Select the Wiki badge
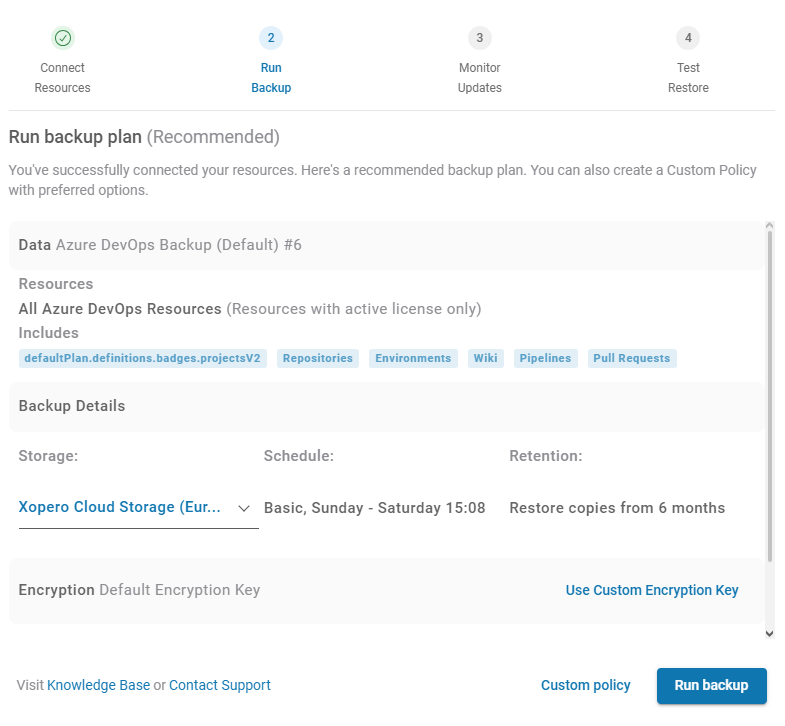The image size is (785, 726). [x=485, y=358]
